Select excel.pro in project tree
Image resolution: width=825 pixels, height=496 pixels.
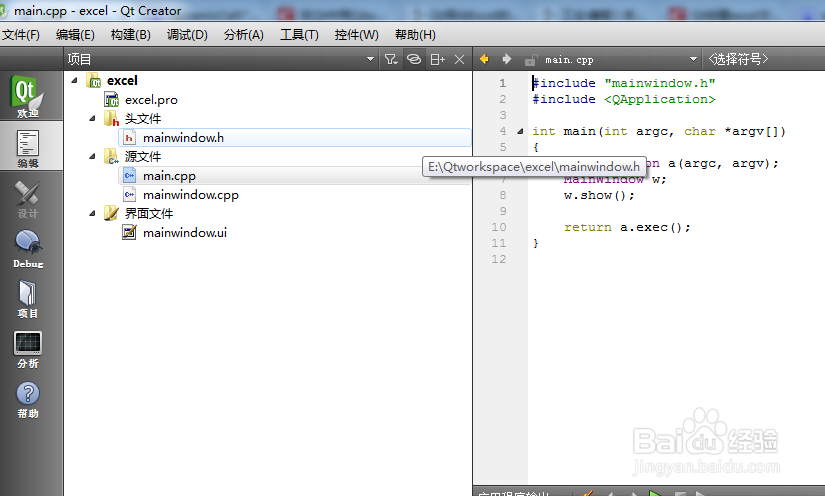tap(151, 99)
